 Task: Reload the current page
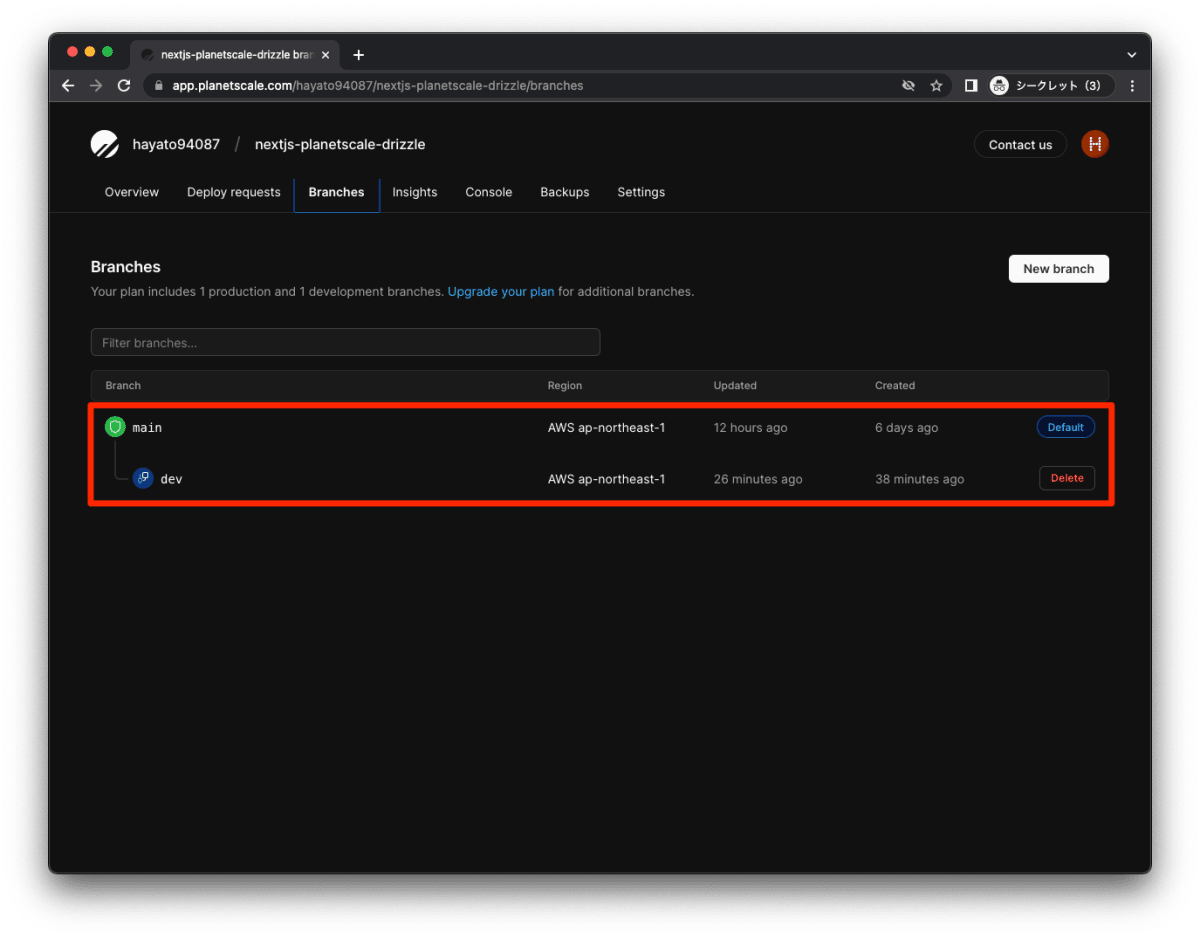(x=124, y=86)
